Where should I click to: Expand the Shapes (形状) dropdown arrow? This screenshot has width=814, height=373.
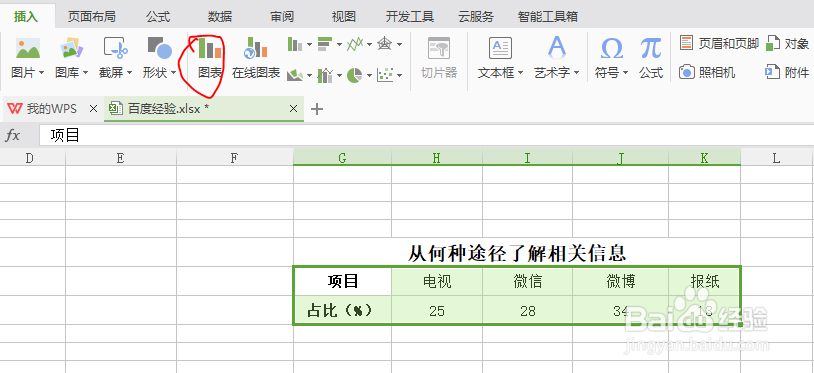(x=173, y=74)
